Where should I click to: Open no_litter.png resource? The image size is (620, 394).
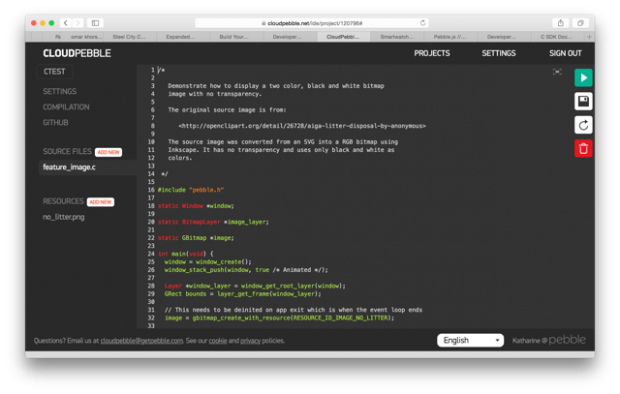click(x=64, y=217)
